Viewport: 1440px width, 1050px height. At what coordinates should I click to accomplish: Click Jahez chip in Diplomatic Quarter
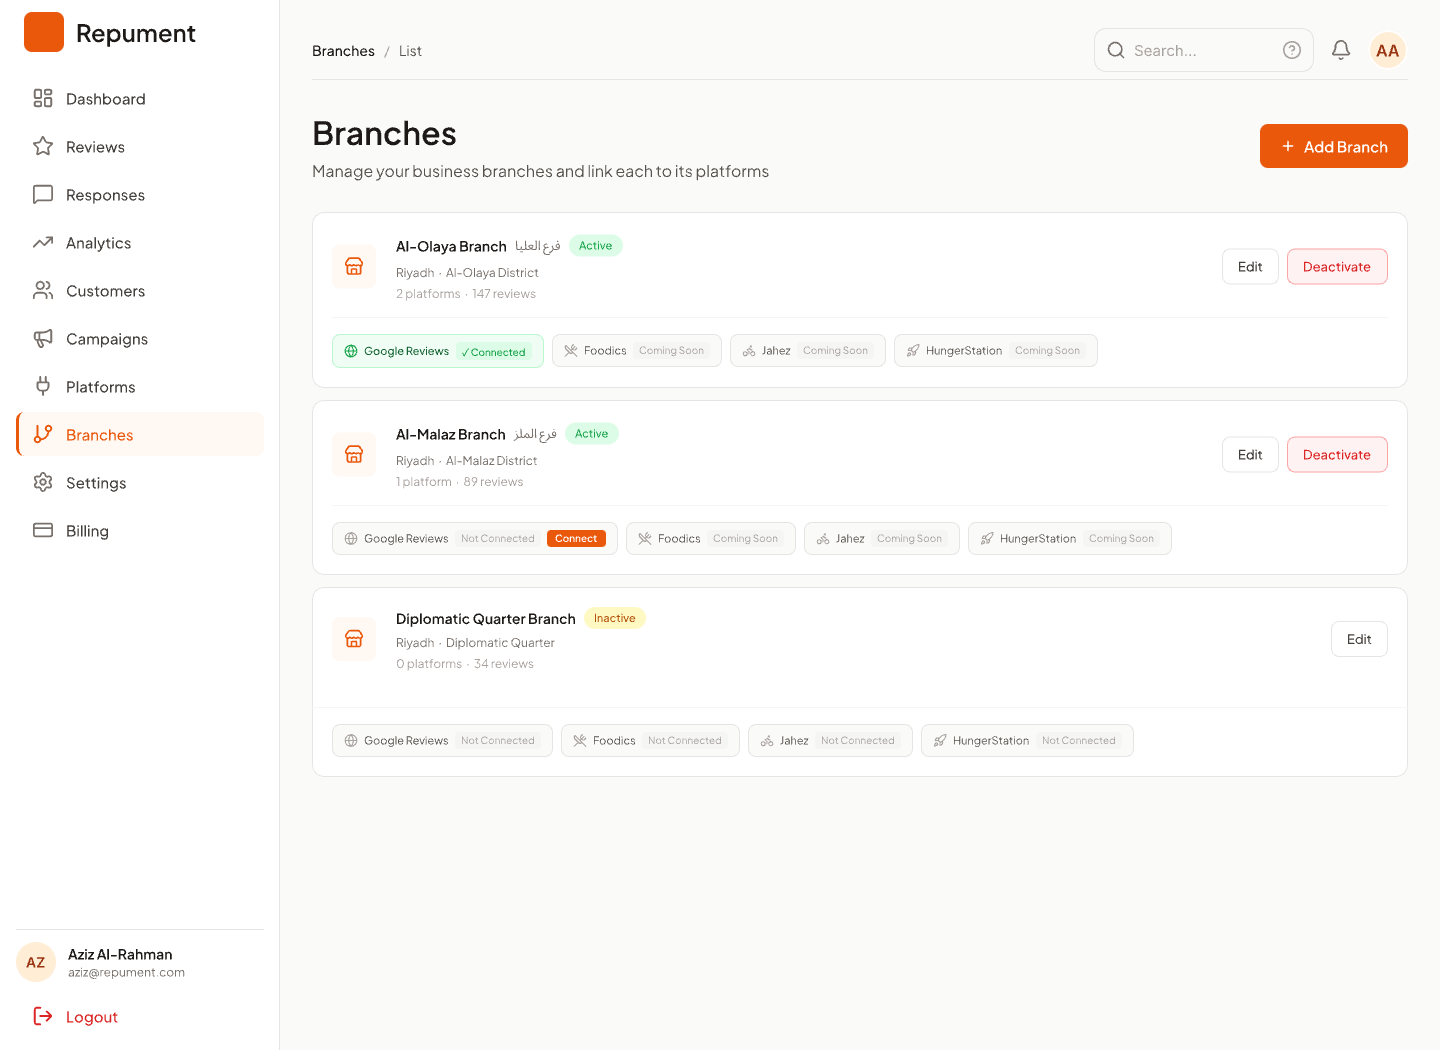click(830, 741)
